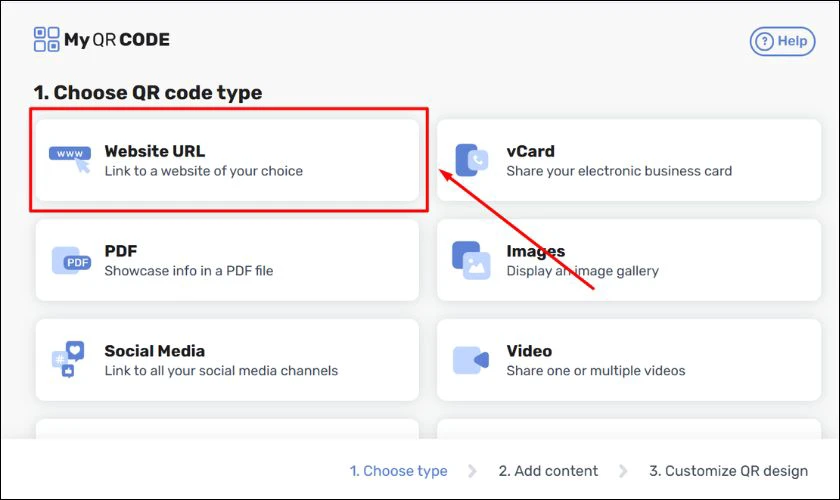
Task: Click the chevron after Add content step
Action: [x=623, y=471]
